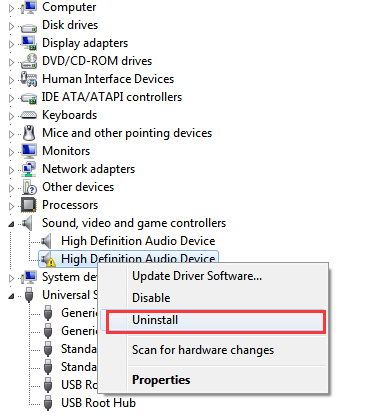Expand the Human Interface Devices node
The image size is (368, 416).
tap(11, 80)
